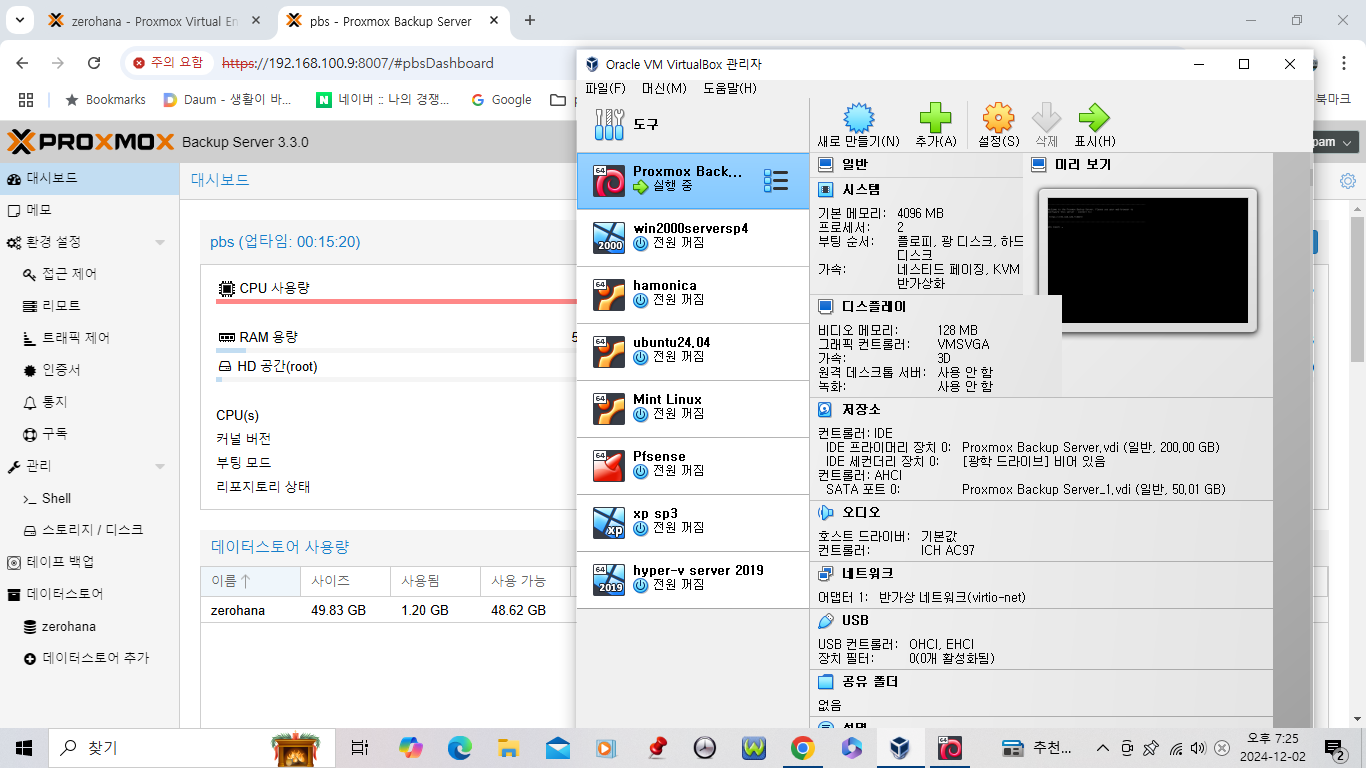The width and height of the screenshot is (1366, 768).
Task: Click the 네트워크 section header
Action: point(868,573)
